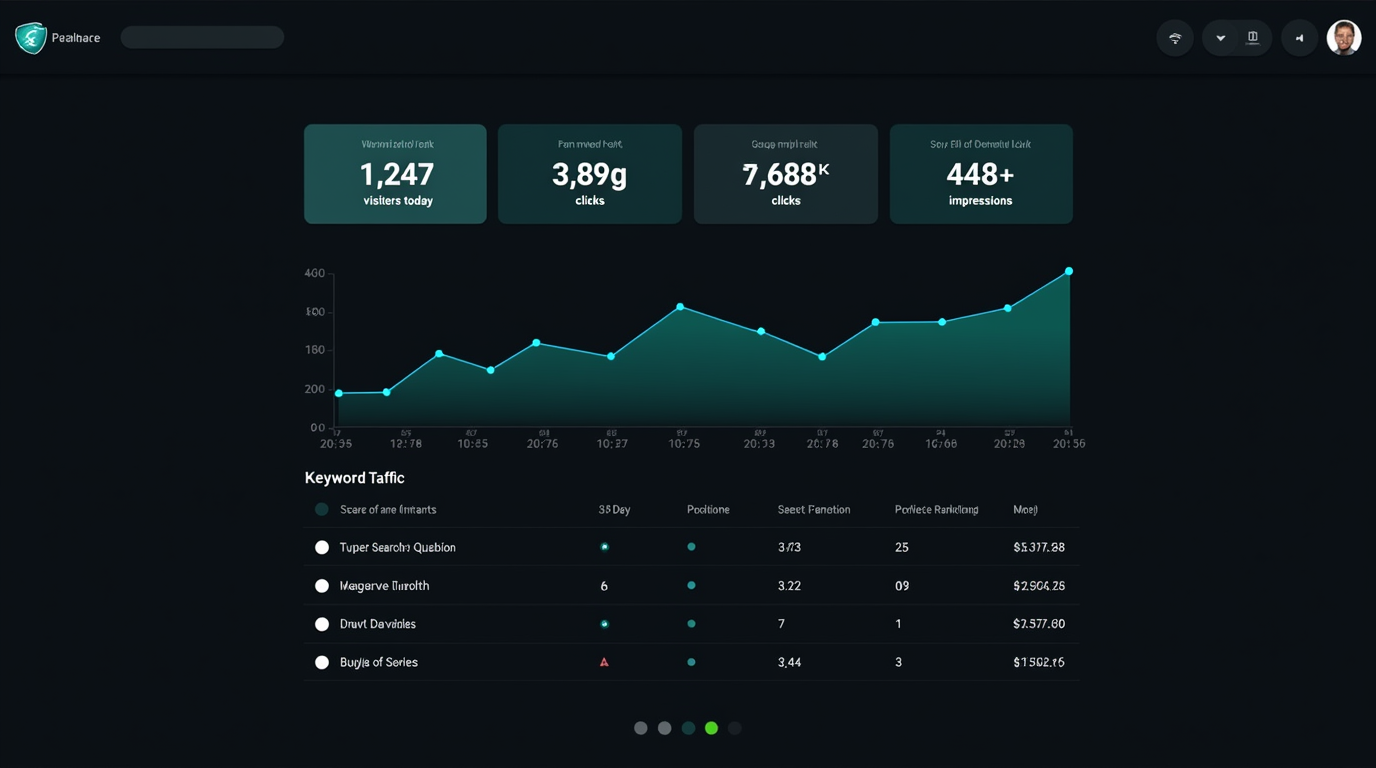
Task: Click the search input field in the header
Action: 202,36
